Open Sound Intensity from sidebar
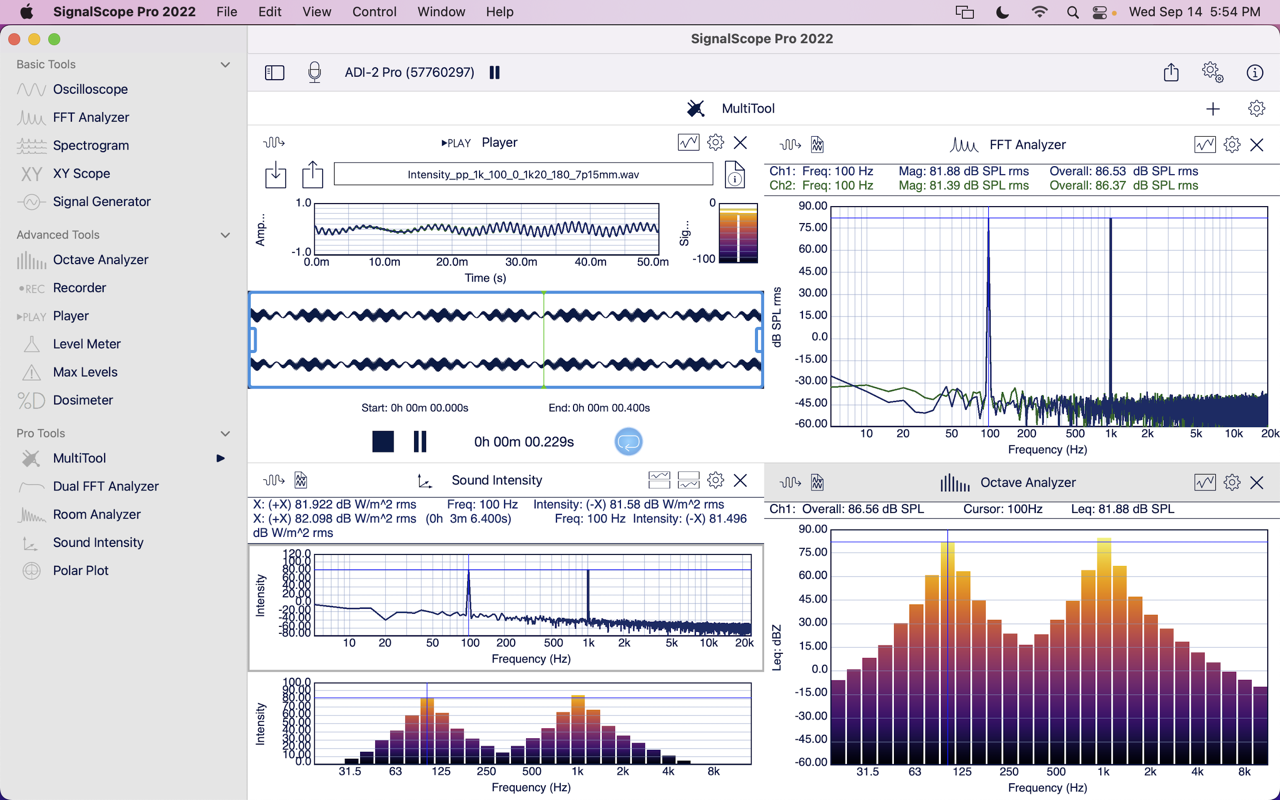The image size is (1280, 800). (x=98, y=542)
